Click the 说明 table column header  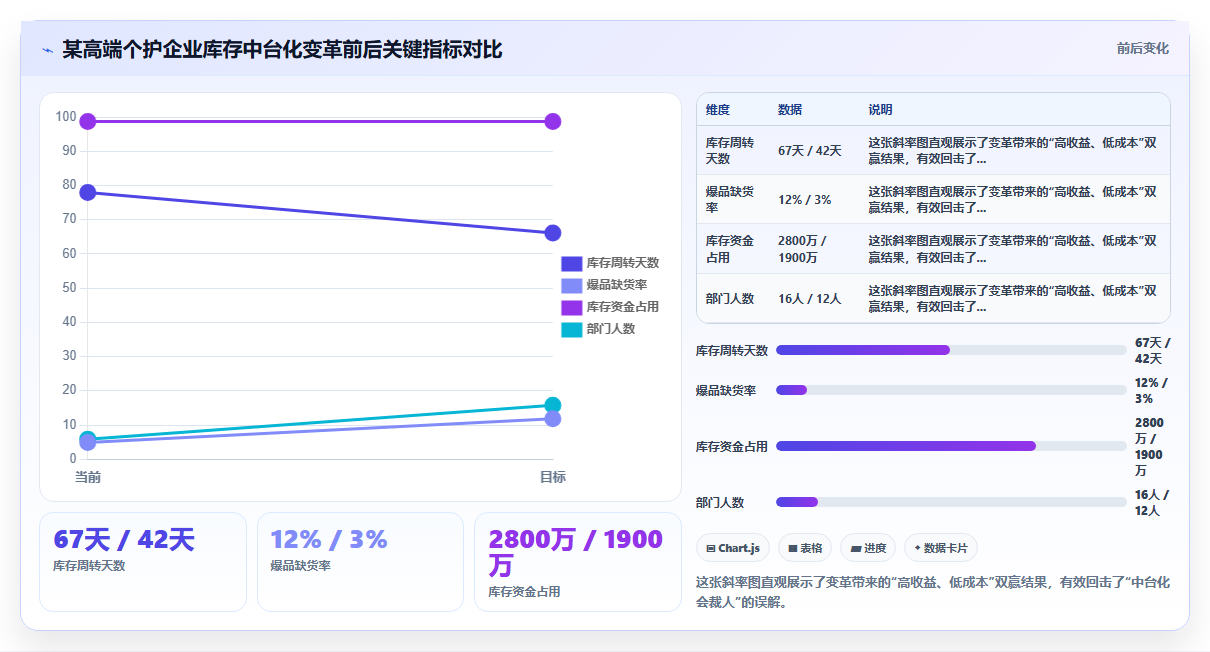click(880, 110)
